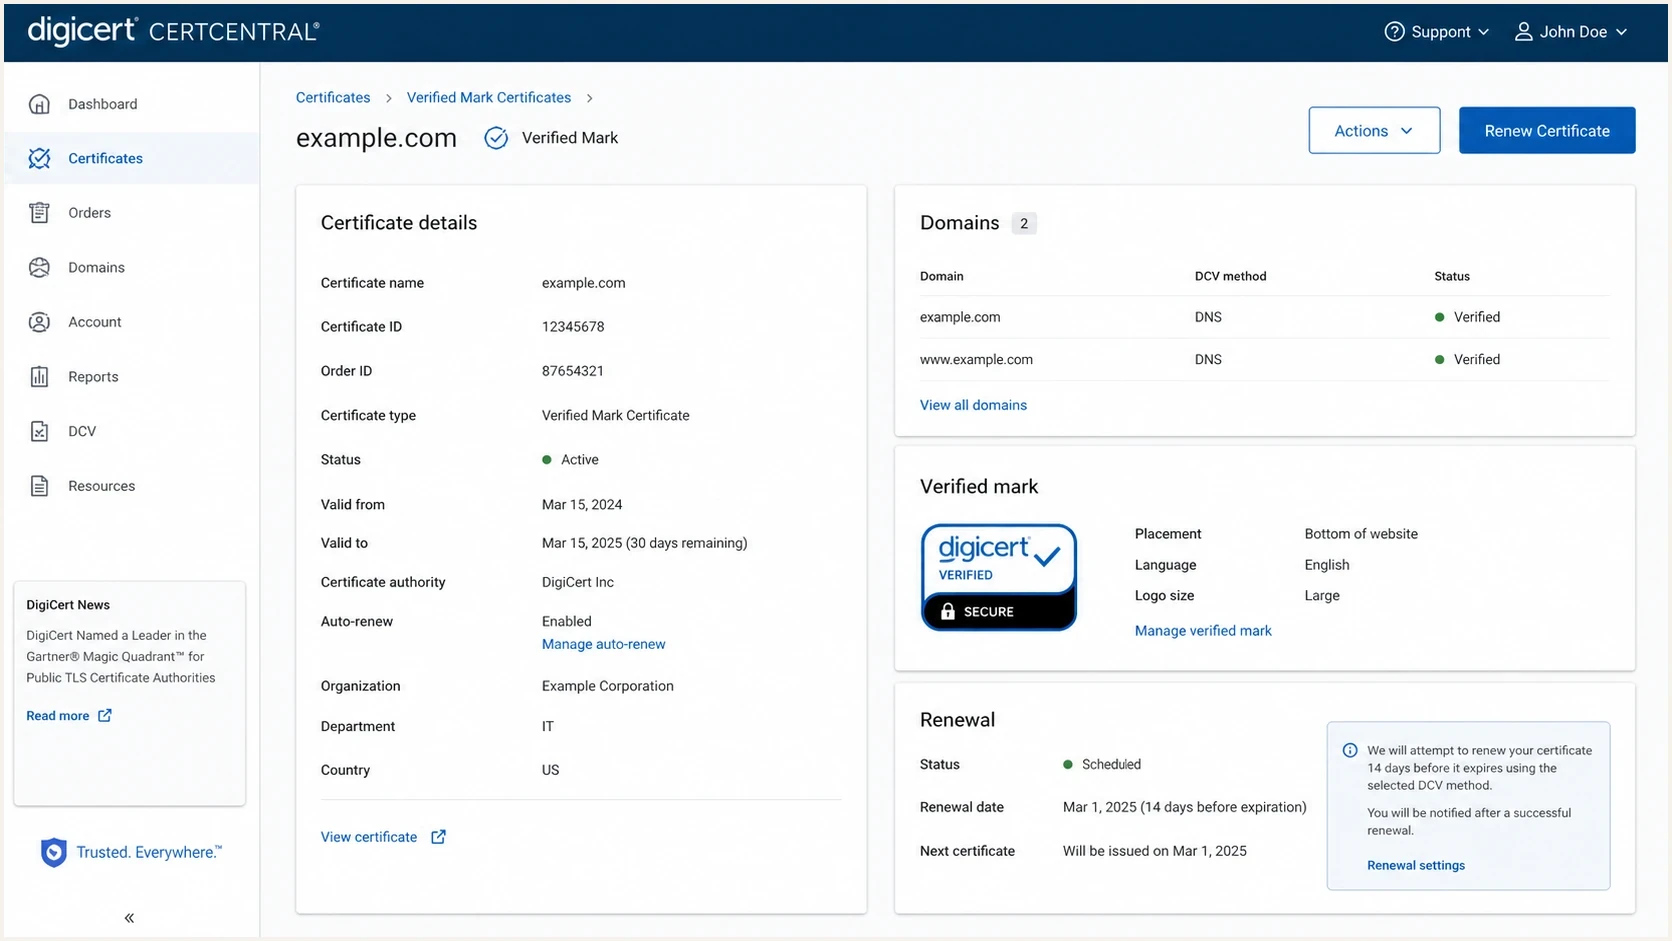
Task: Click the Bottom of website placement value
Action: pyautogui.click(x=1361, y=534)
